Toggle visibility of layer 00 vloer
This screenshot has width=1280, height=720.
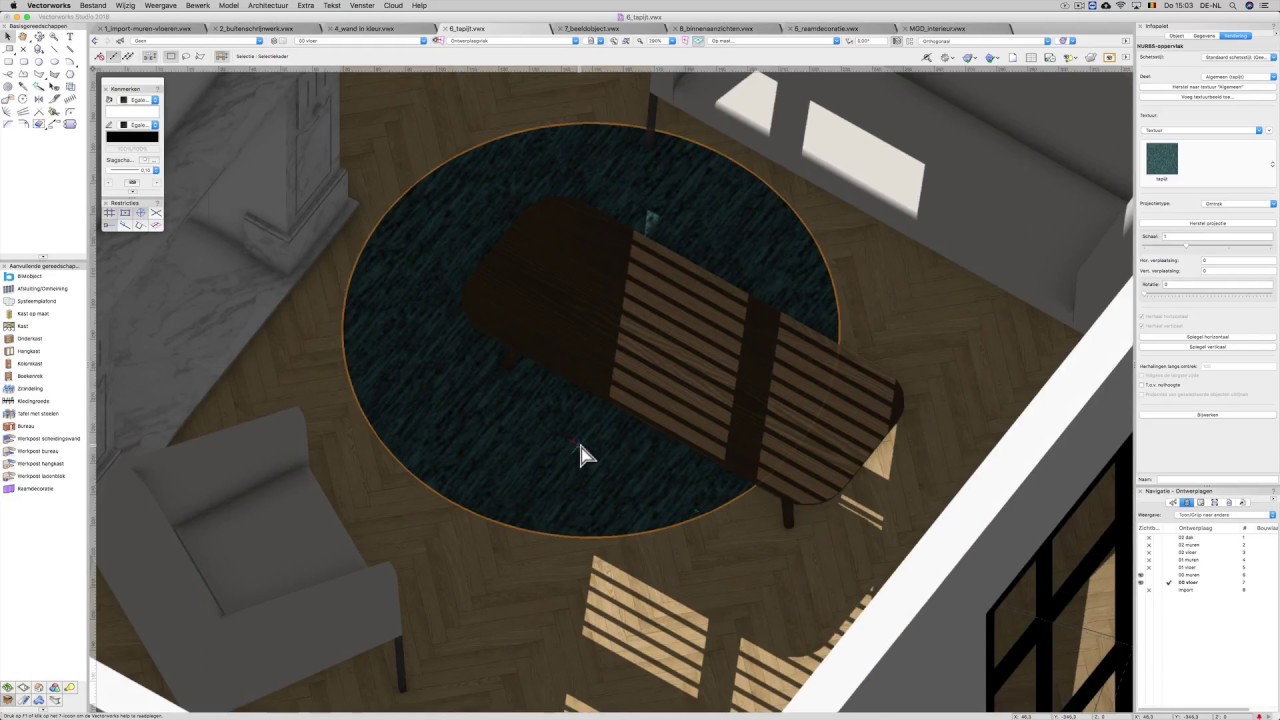[1141, 583]
